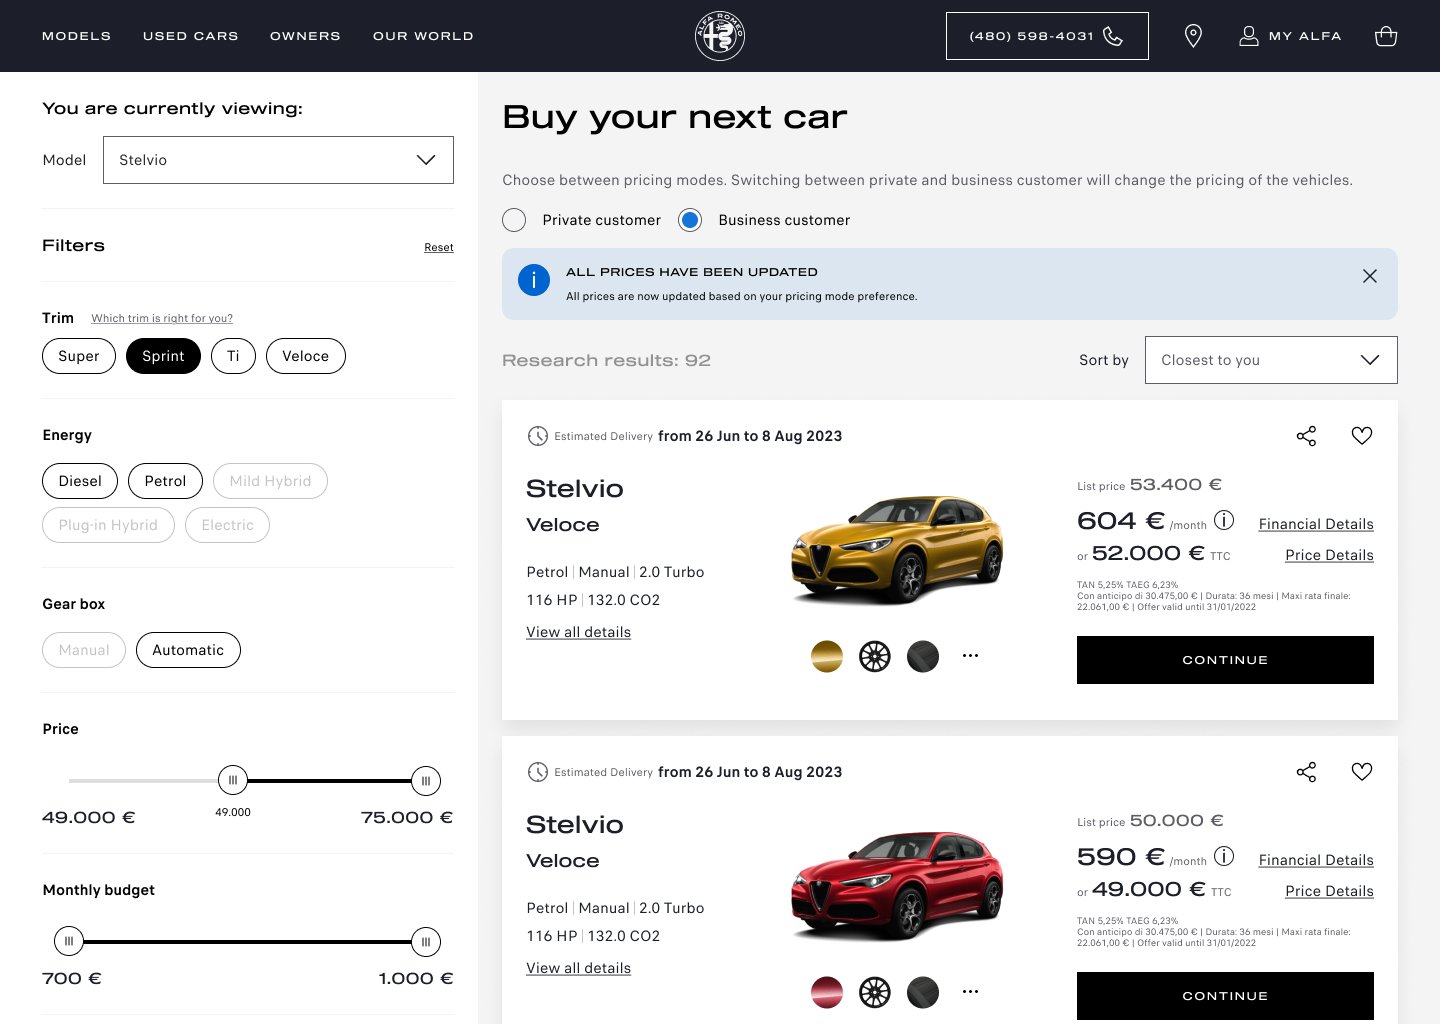The width and height of the screenshot is (1440, 1024).
Task: Toggle the Super trim filter
Action: 79,356
